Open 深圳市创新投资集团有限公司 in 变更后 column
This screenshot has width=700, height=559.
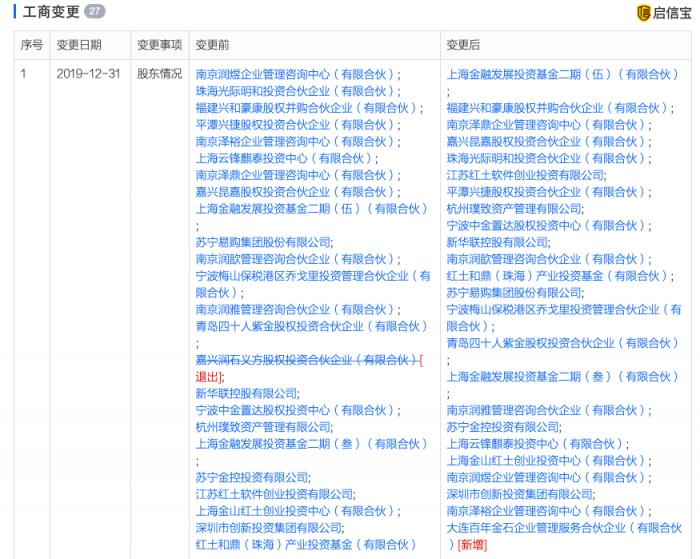pos(519,494)
